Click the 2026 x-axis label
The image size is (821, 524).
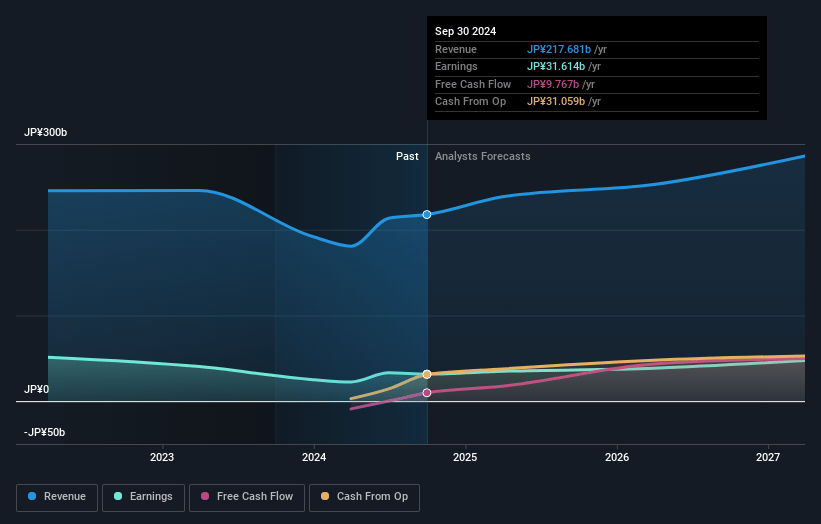click(617, 458)
